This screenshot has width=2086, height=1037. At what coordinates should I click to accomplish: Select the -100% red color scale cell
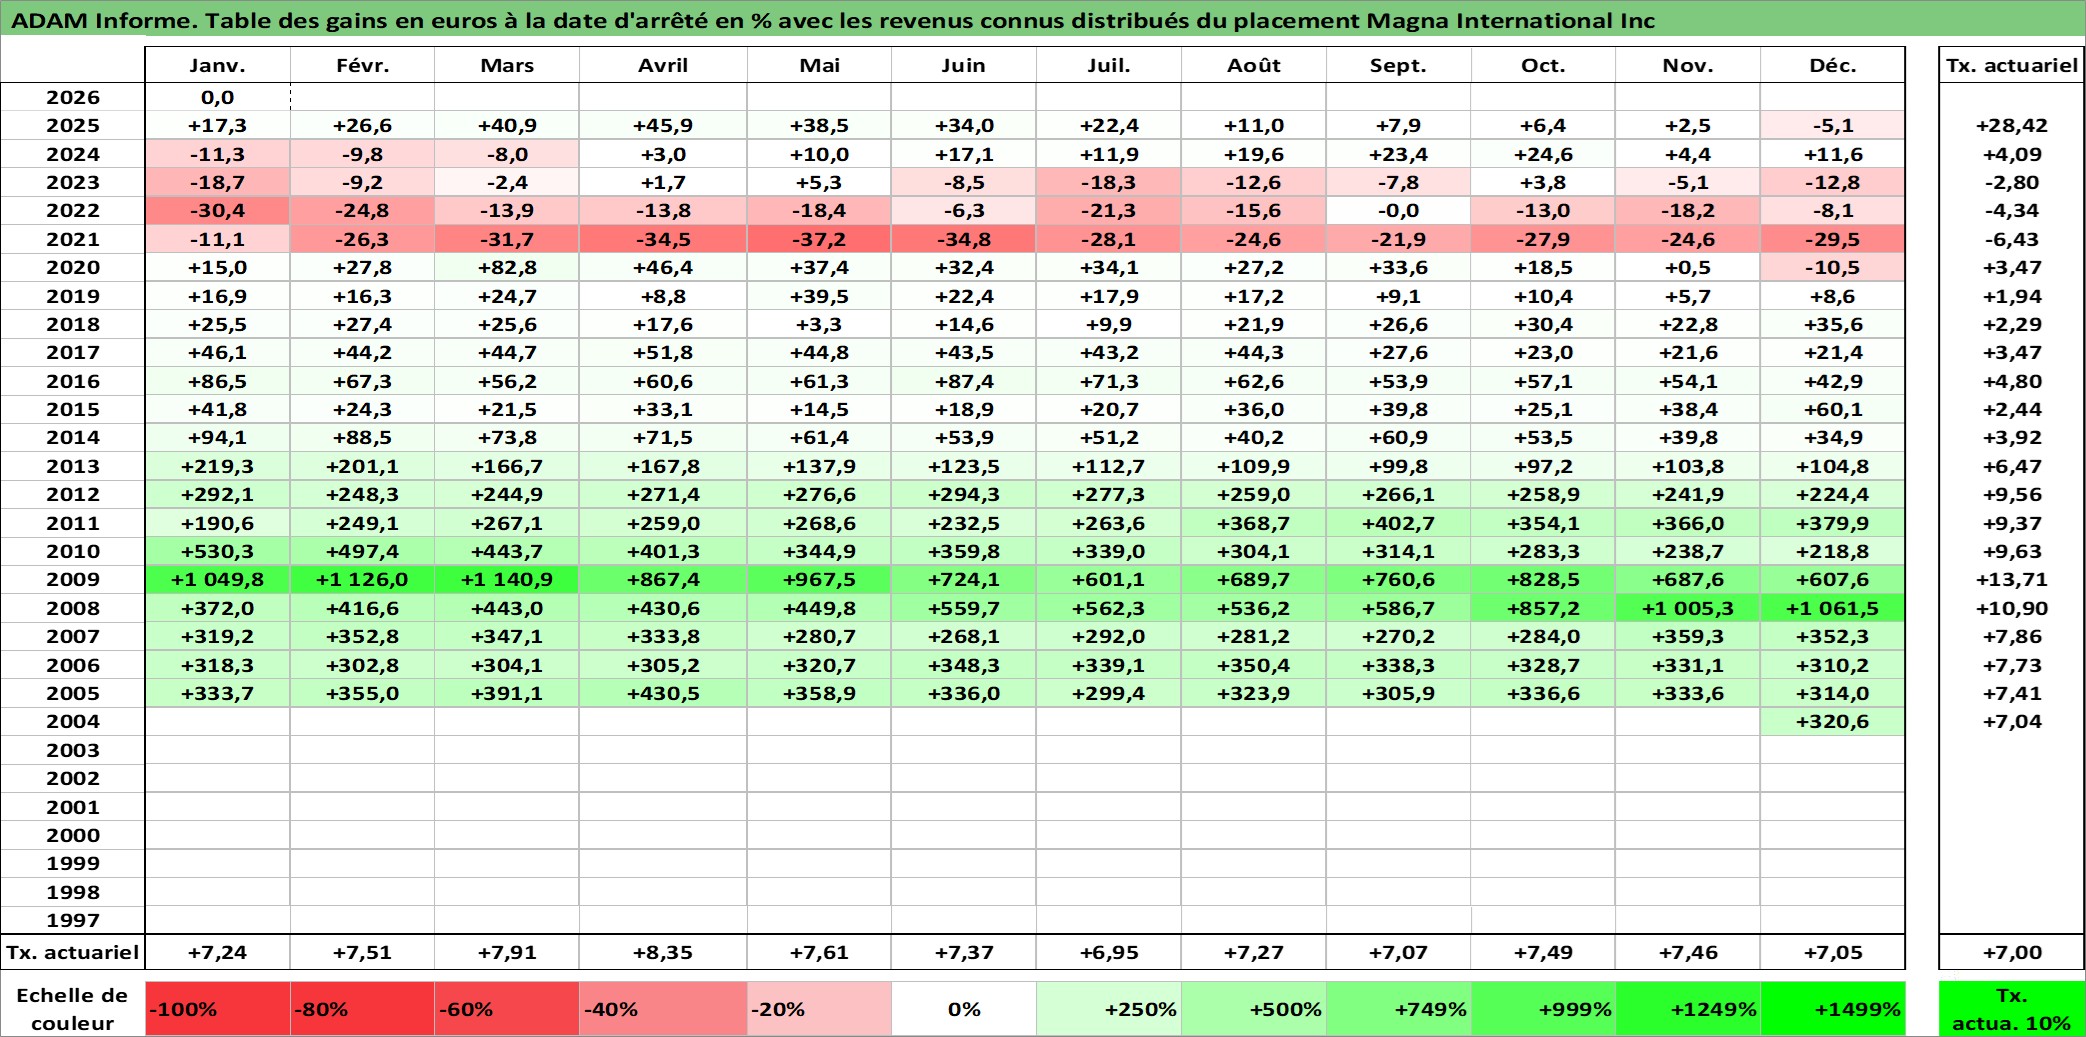point(217,1009)
